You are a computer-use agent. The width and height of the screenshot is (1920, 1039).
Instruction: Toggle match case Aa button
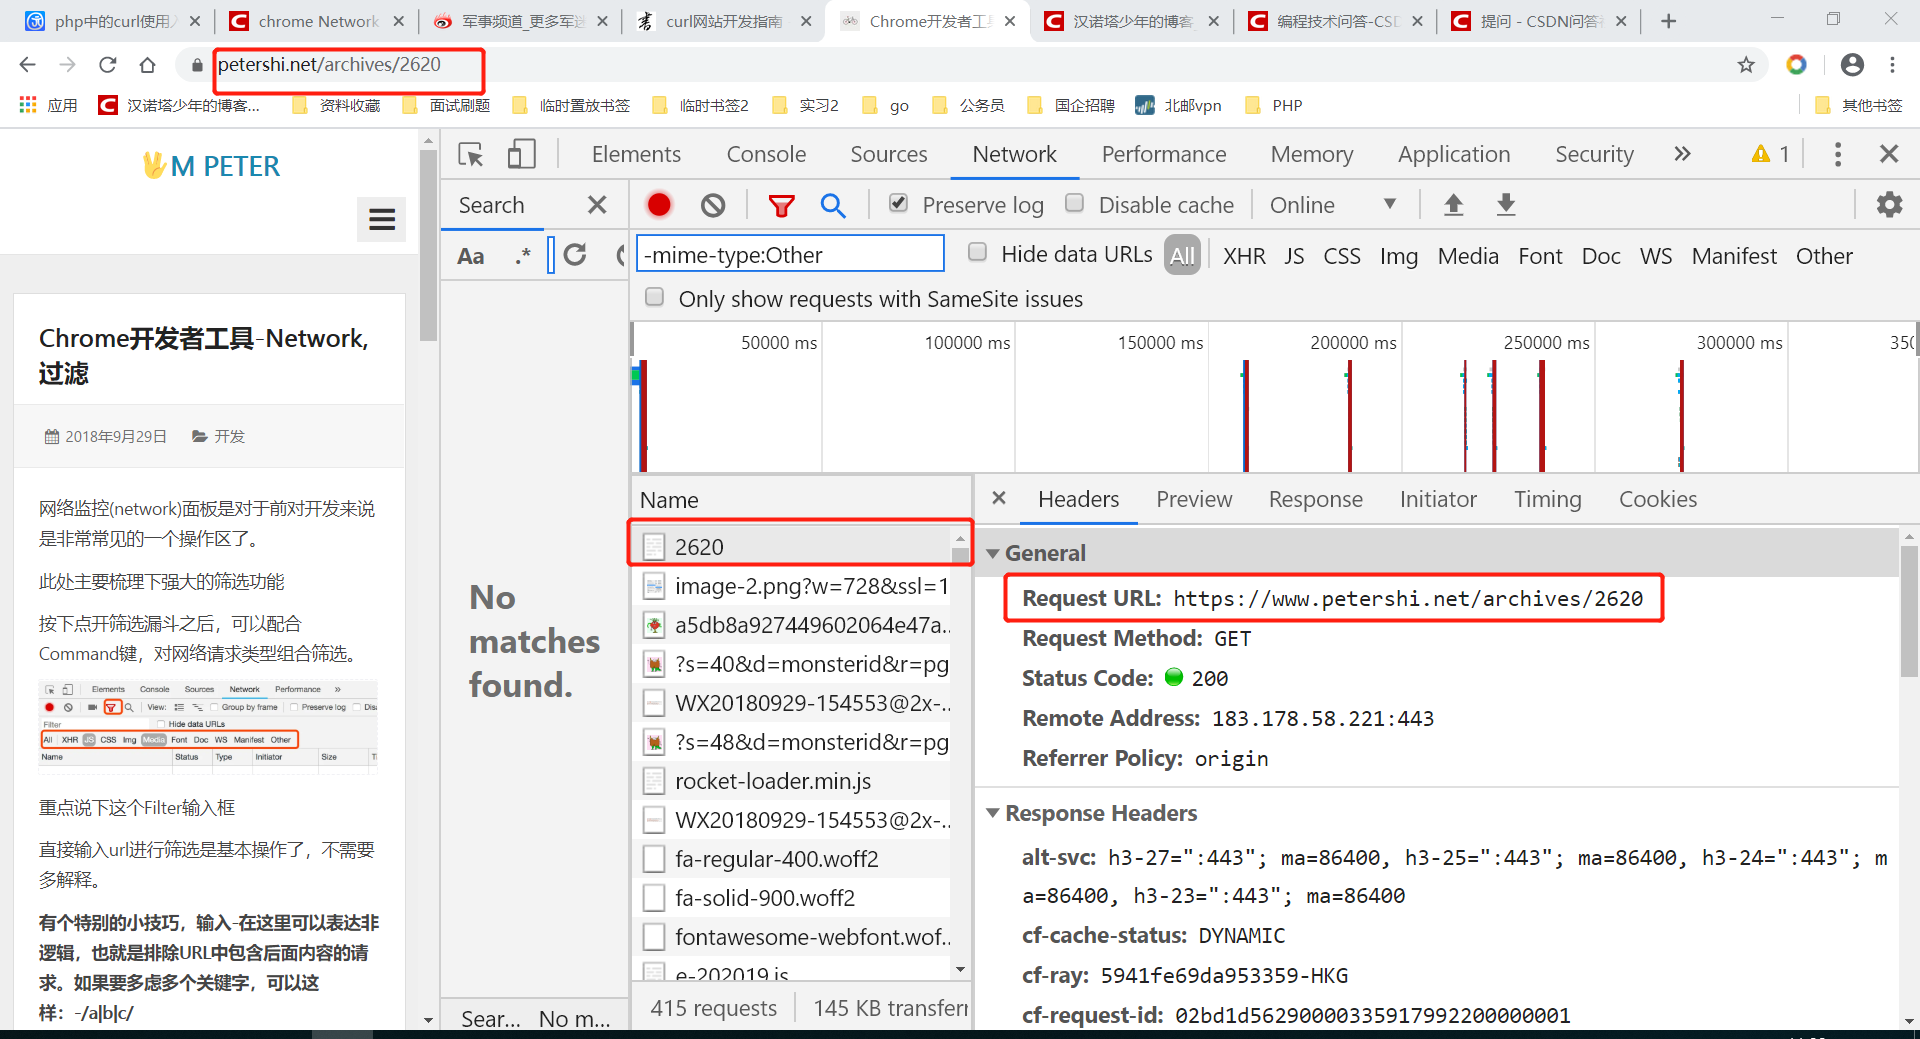[471, 256]
